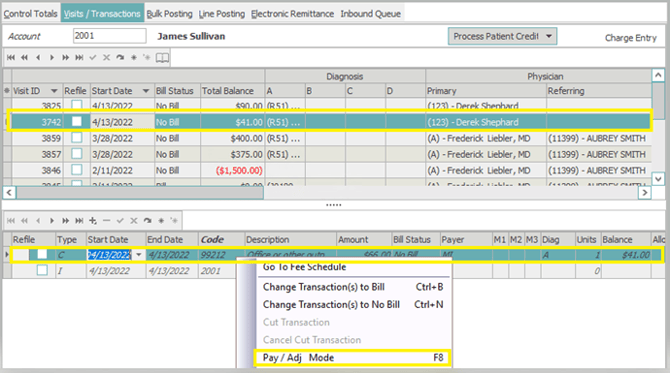This screenshot has height=373, width=670.
Task: Refresh visits data with curved arrow icon
Action: [x=120, y=57]
